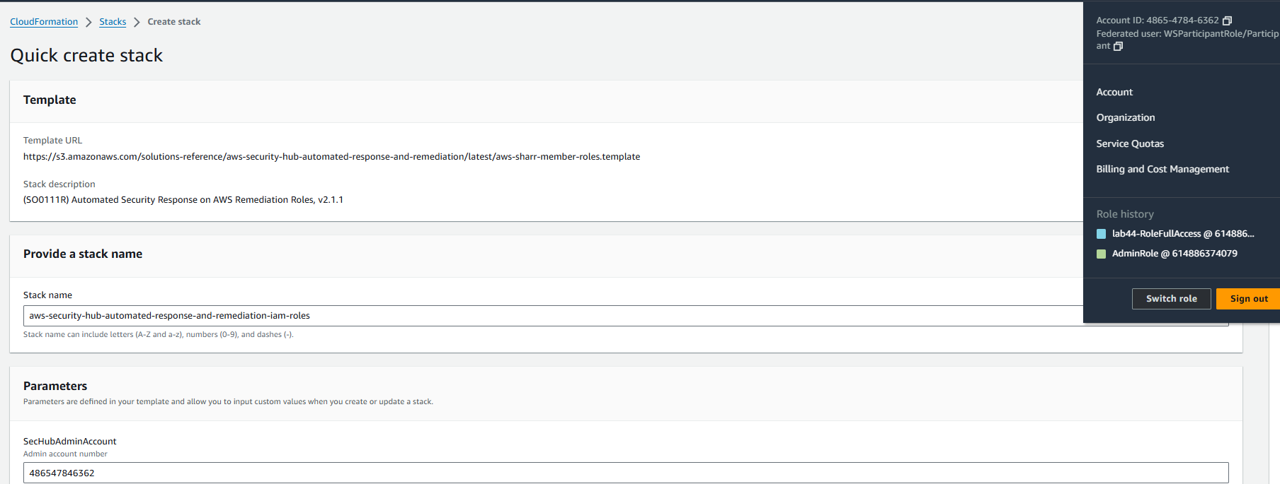Open Billing and Cost Management
Screen dimensions: 1280x484
click(1162, 169)
